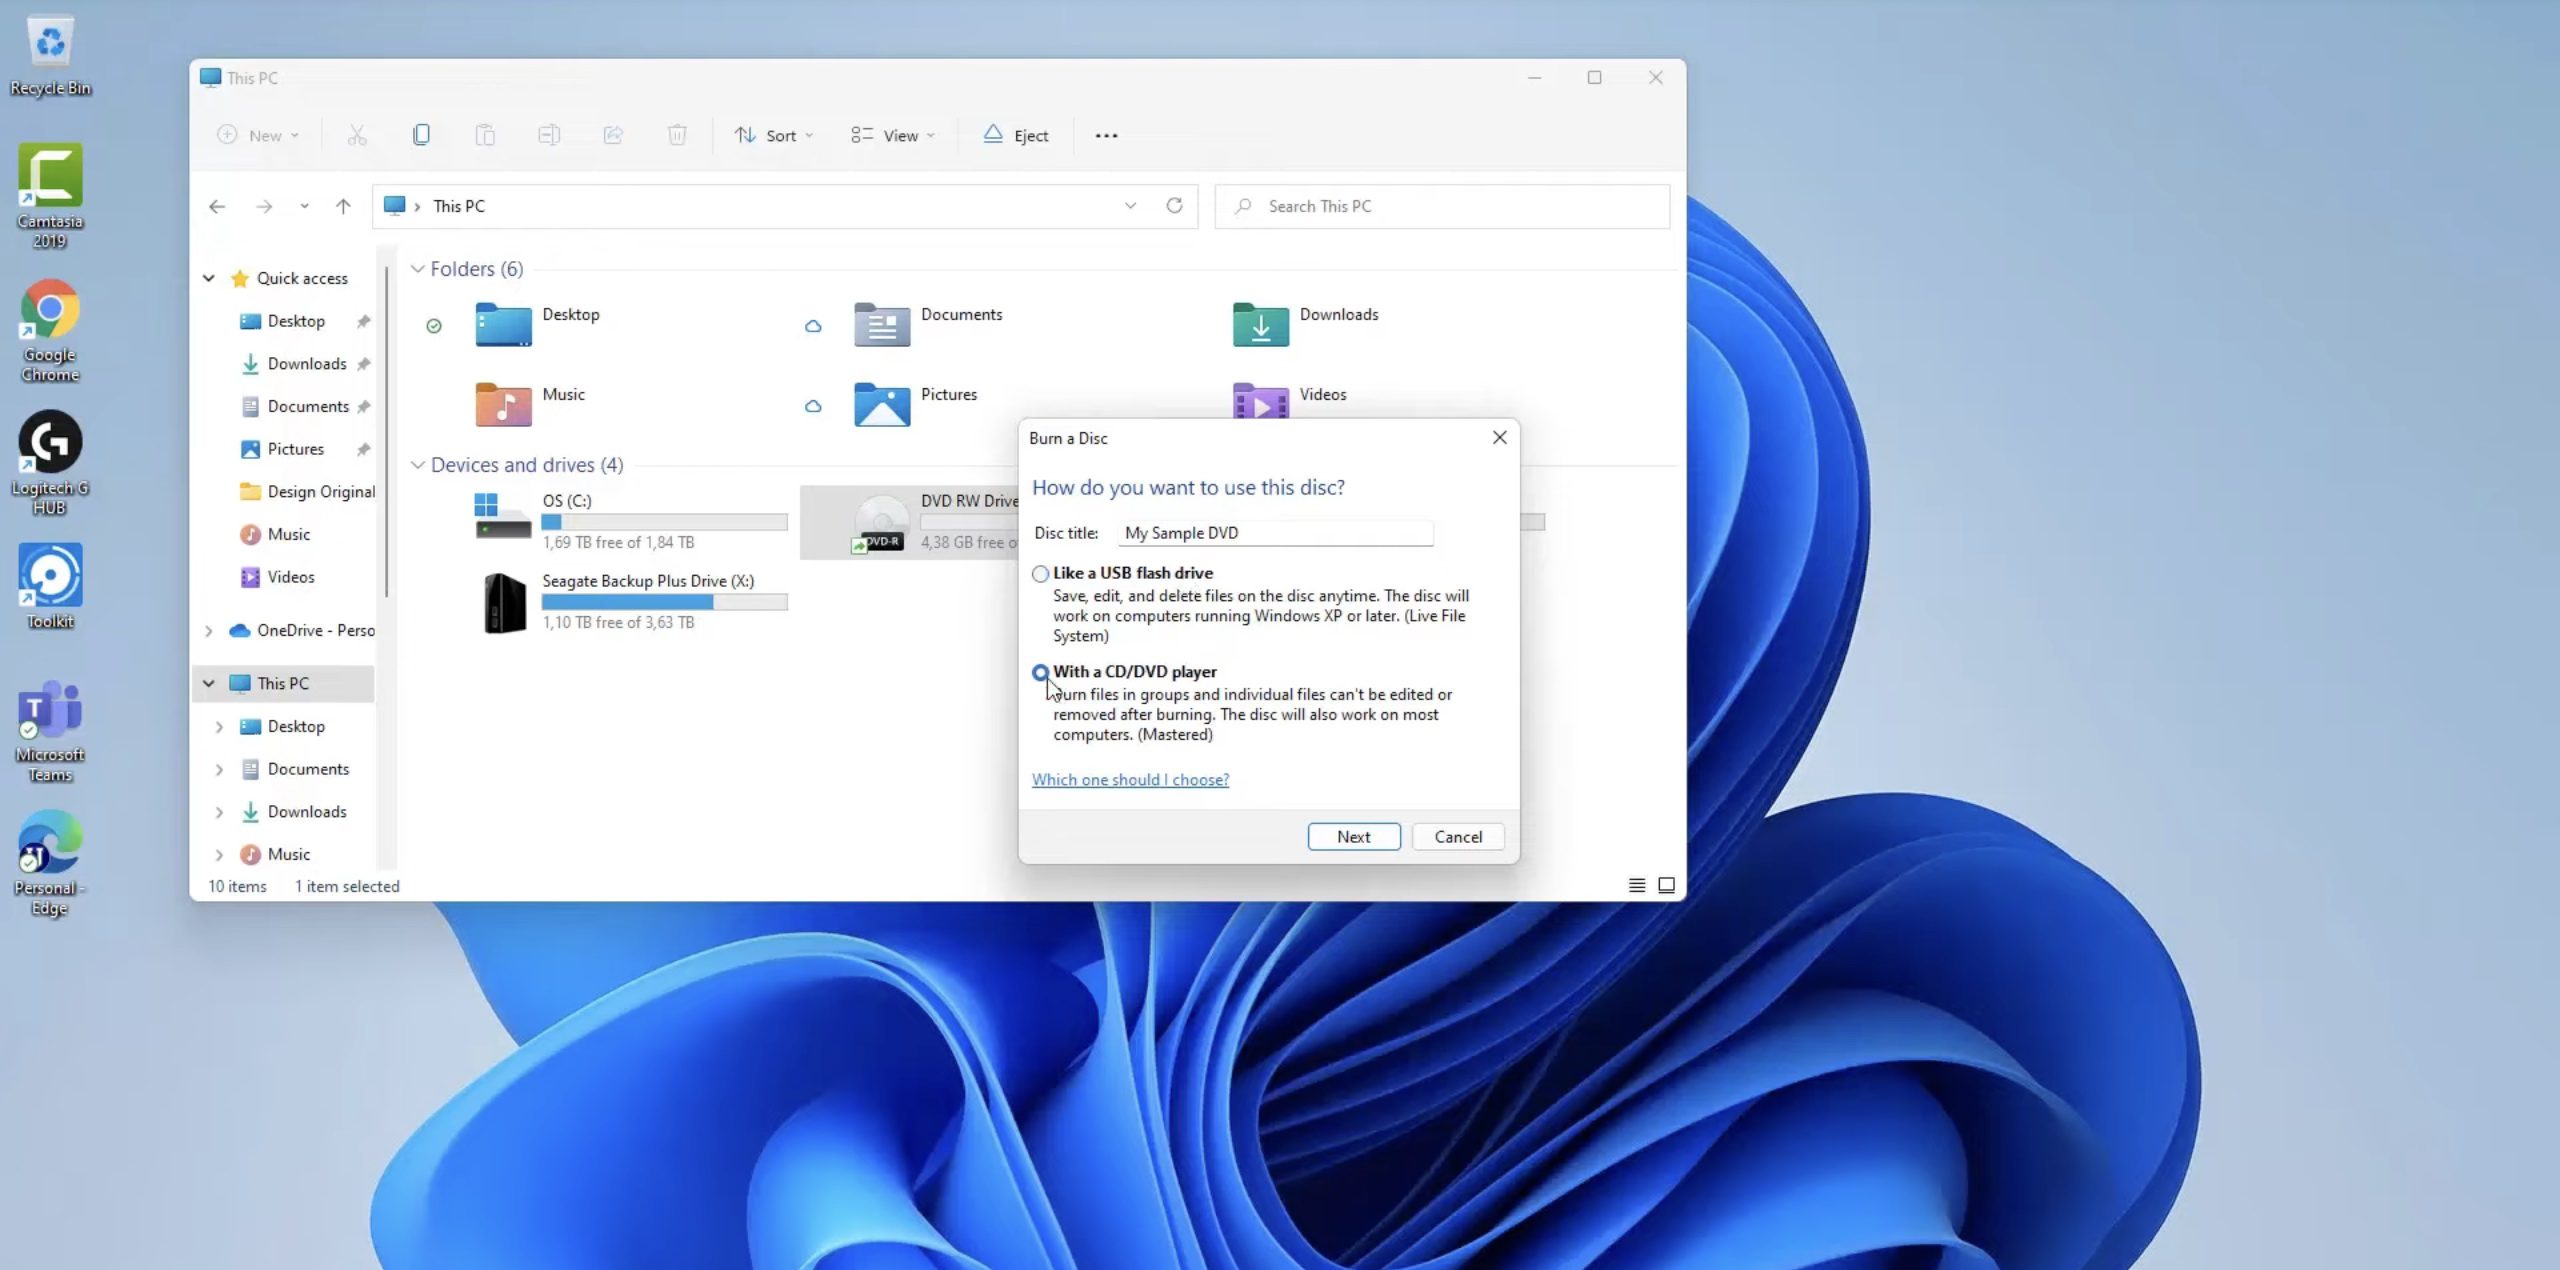
Task: Click the Delete trash icon in toolbar
Action: point(677,135)
